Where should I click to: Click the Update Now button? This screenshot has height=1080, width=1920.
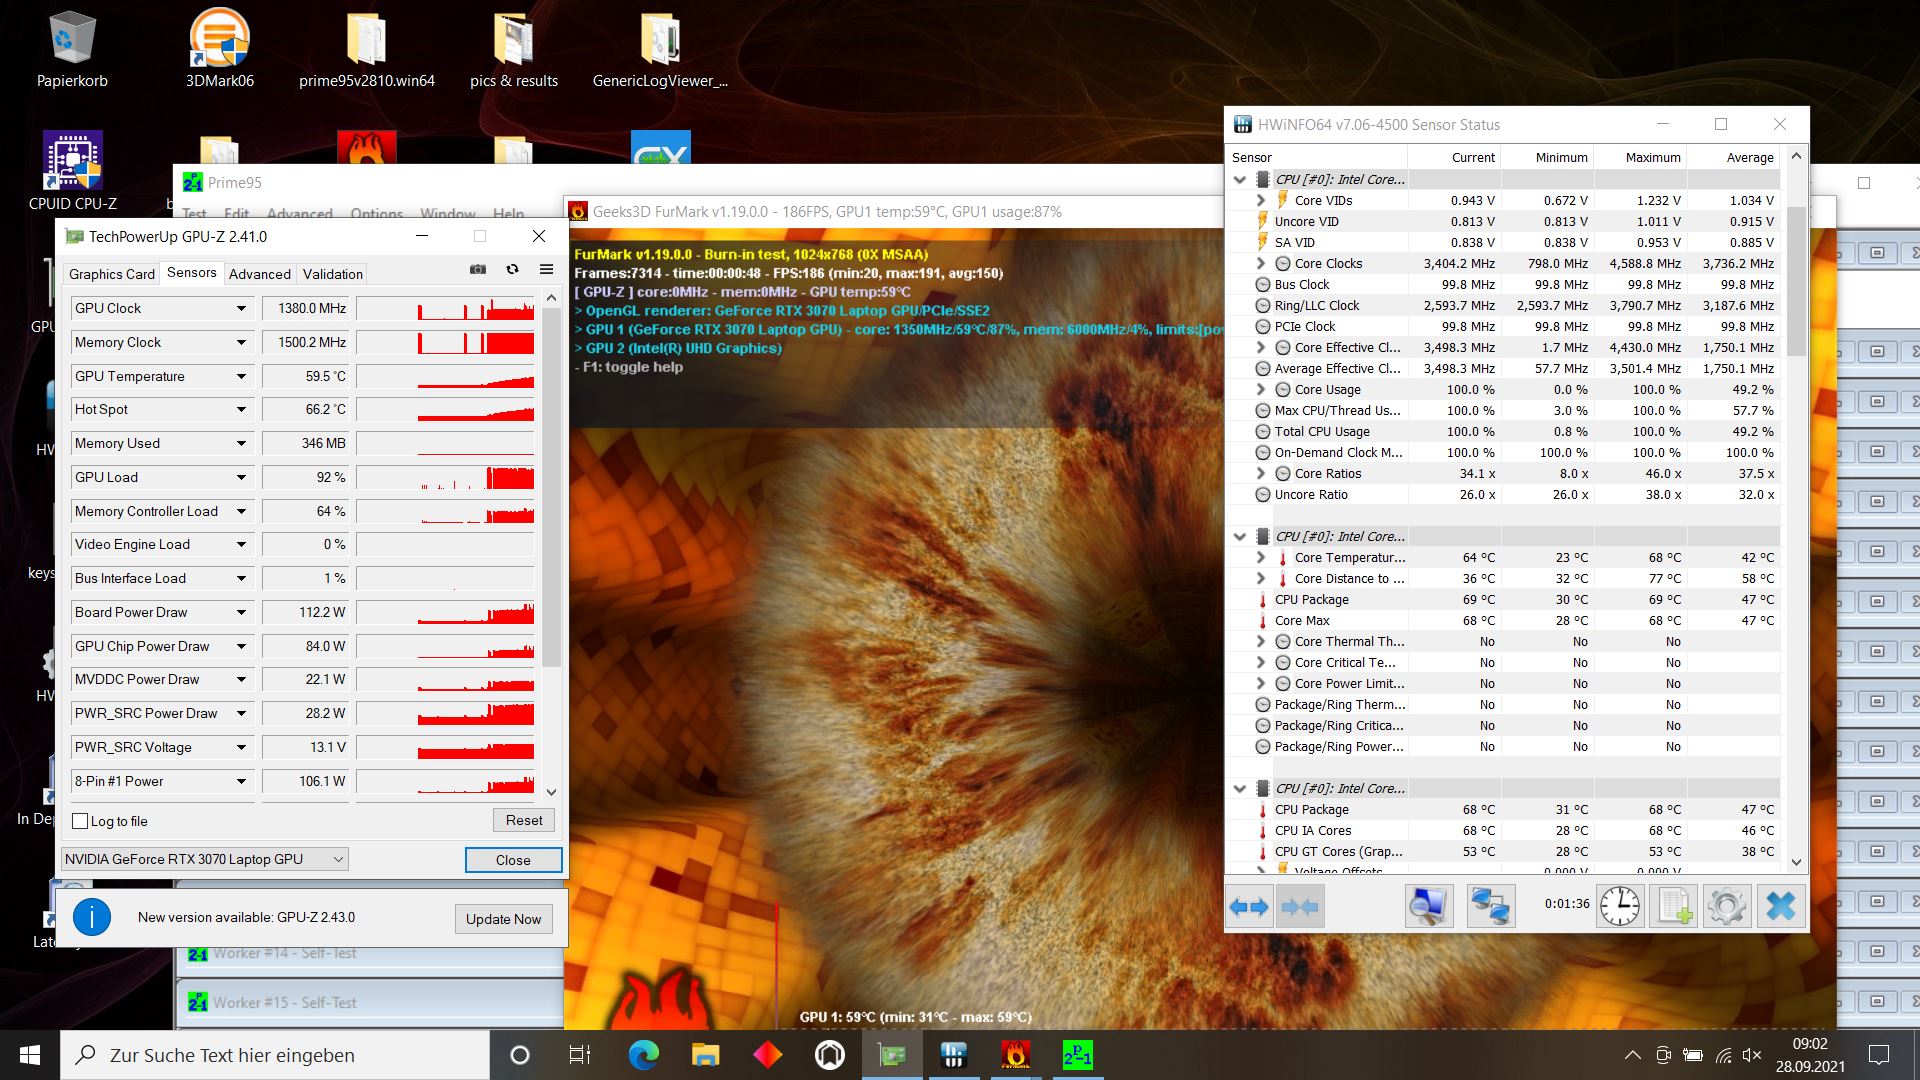(503, 919)
